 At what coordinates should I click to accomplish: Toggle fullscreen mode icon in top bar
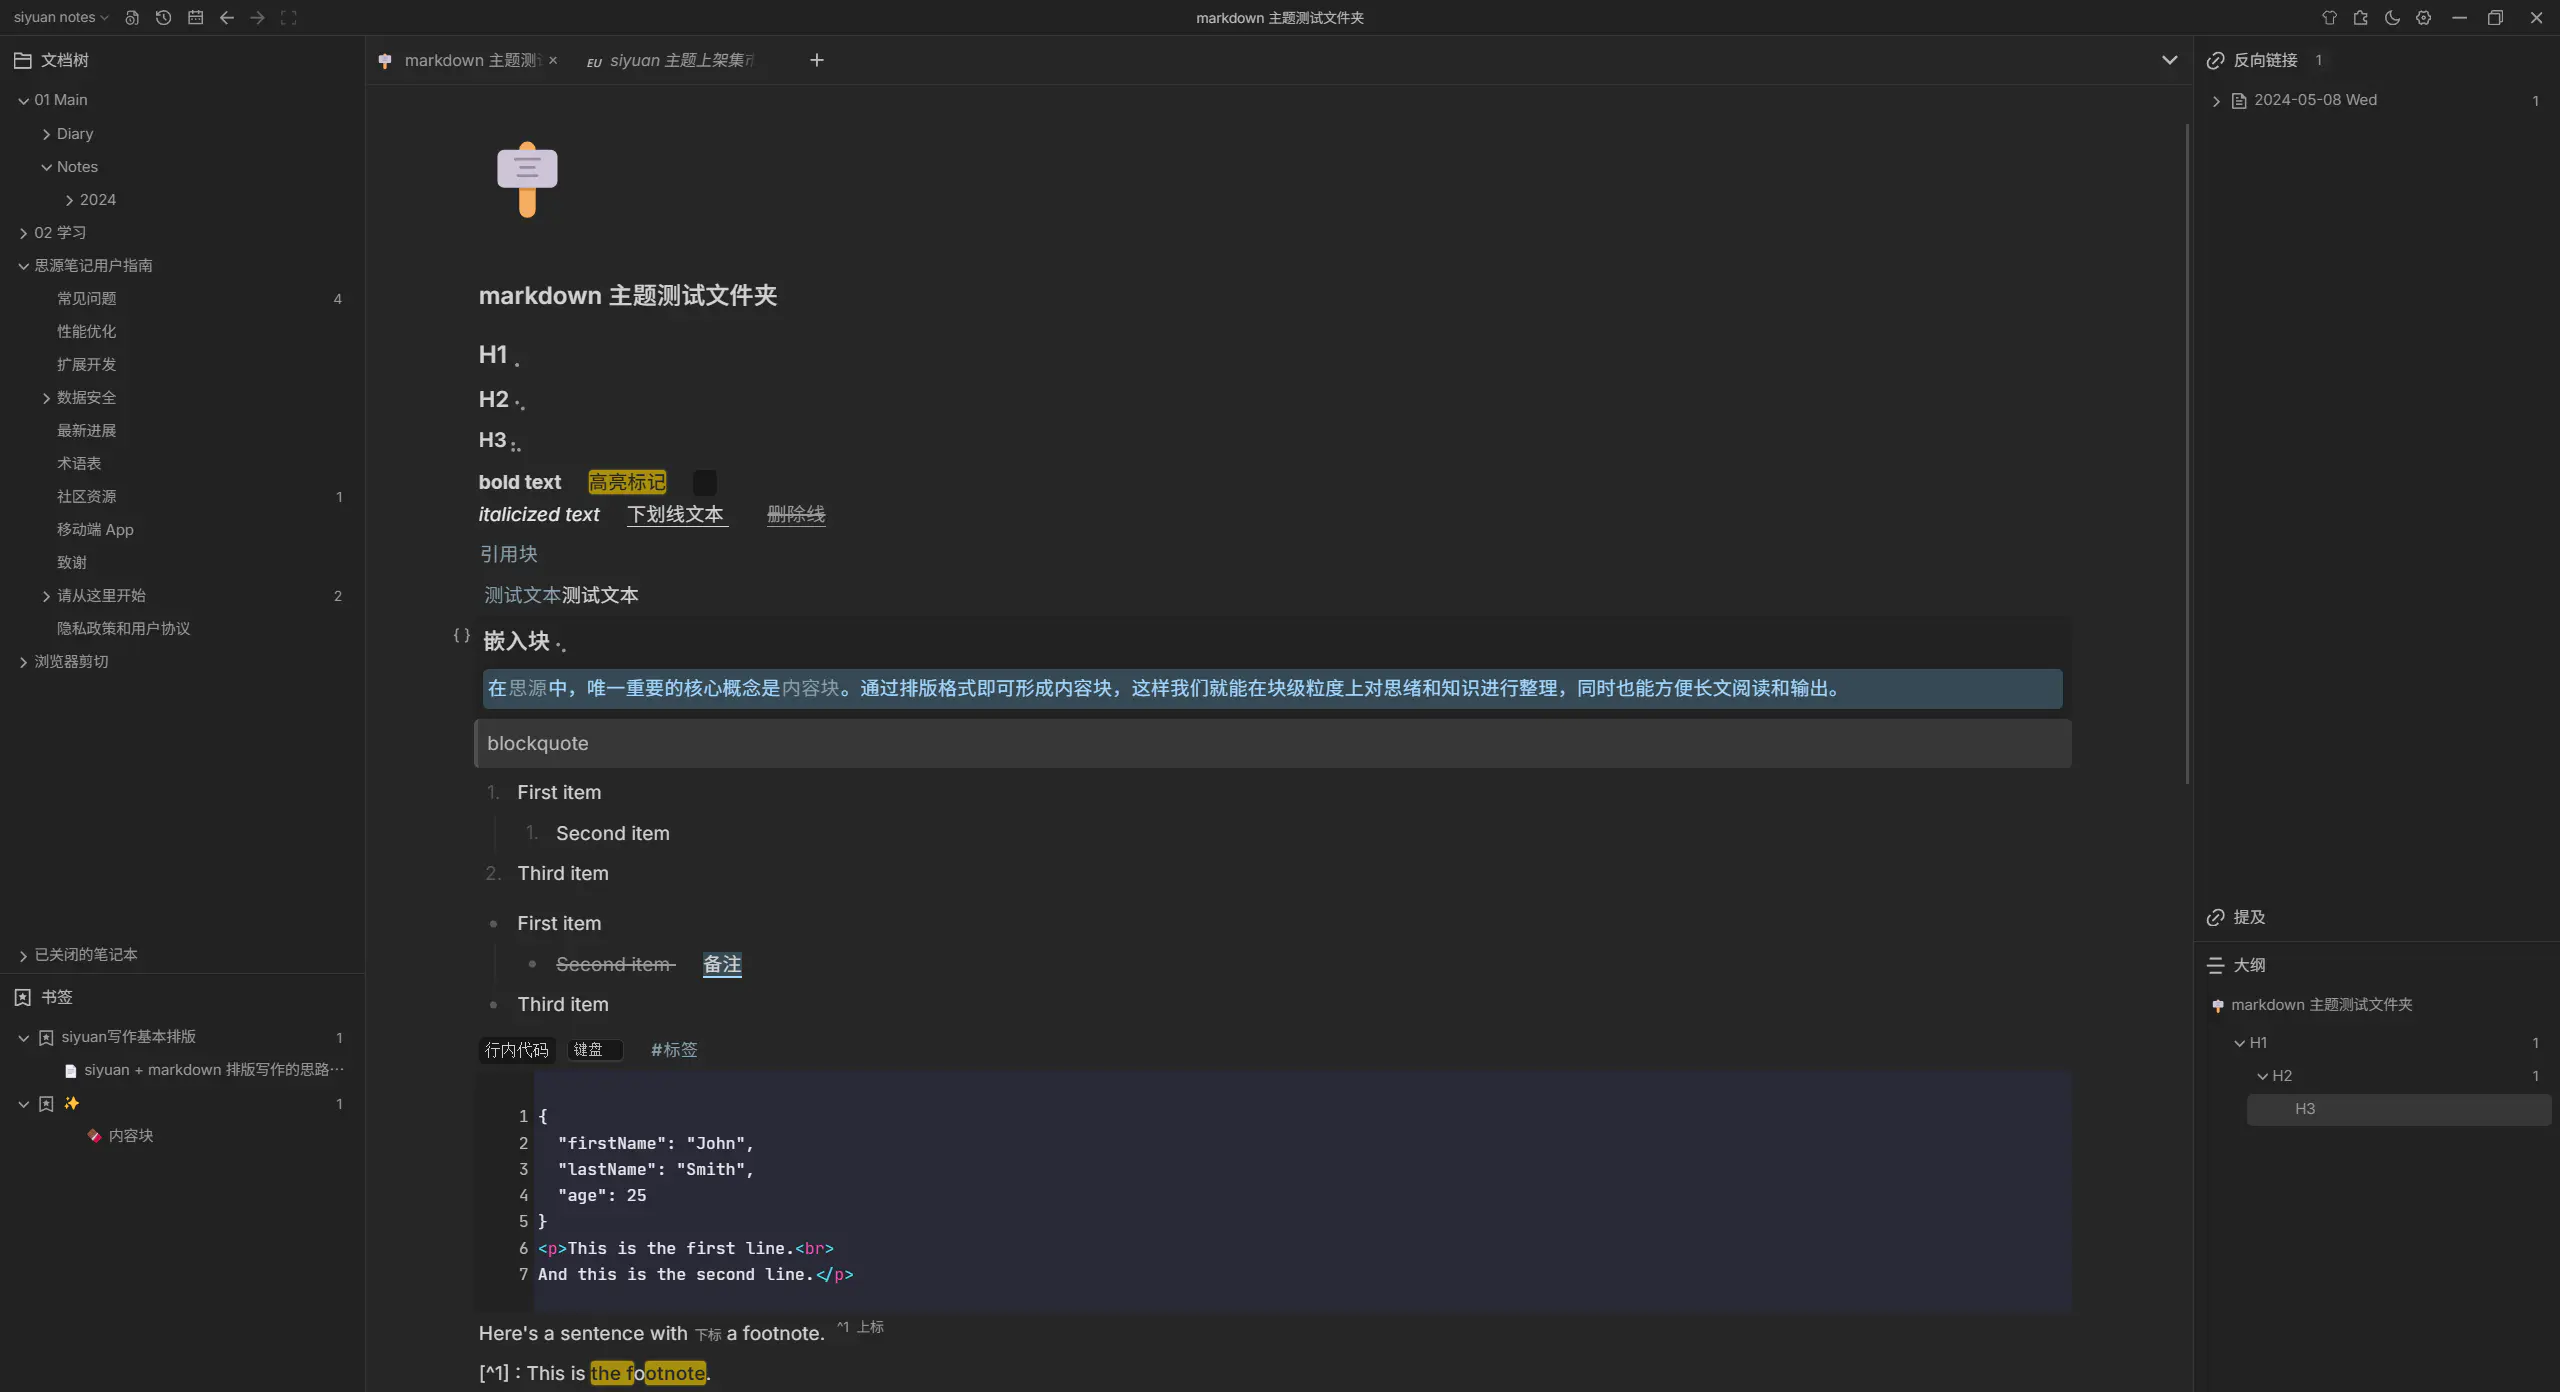289,18
